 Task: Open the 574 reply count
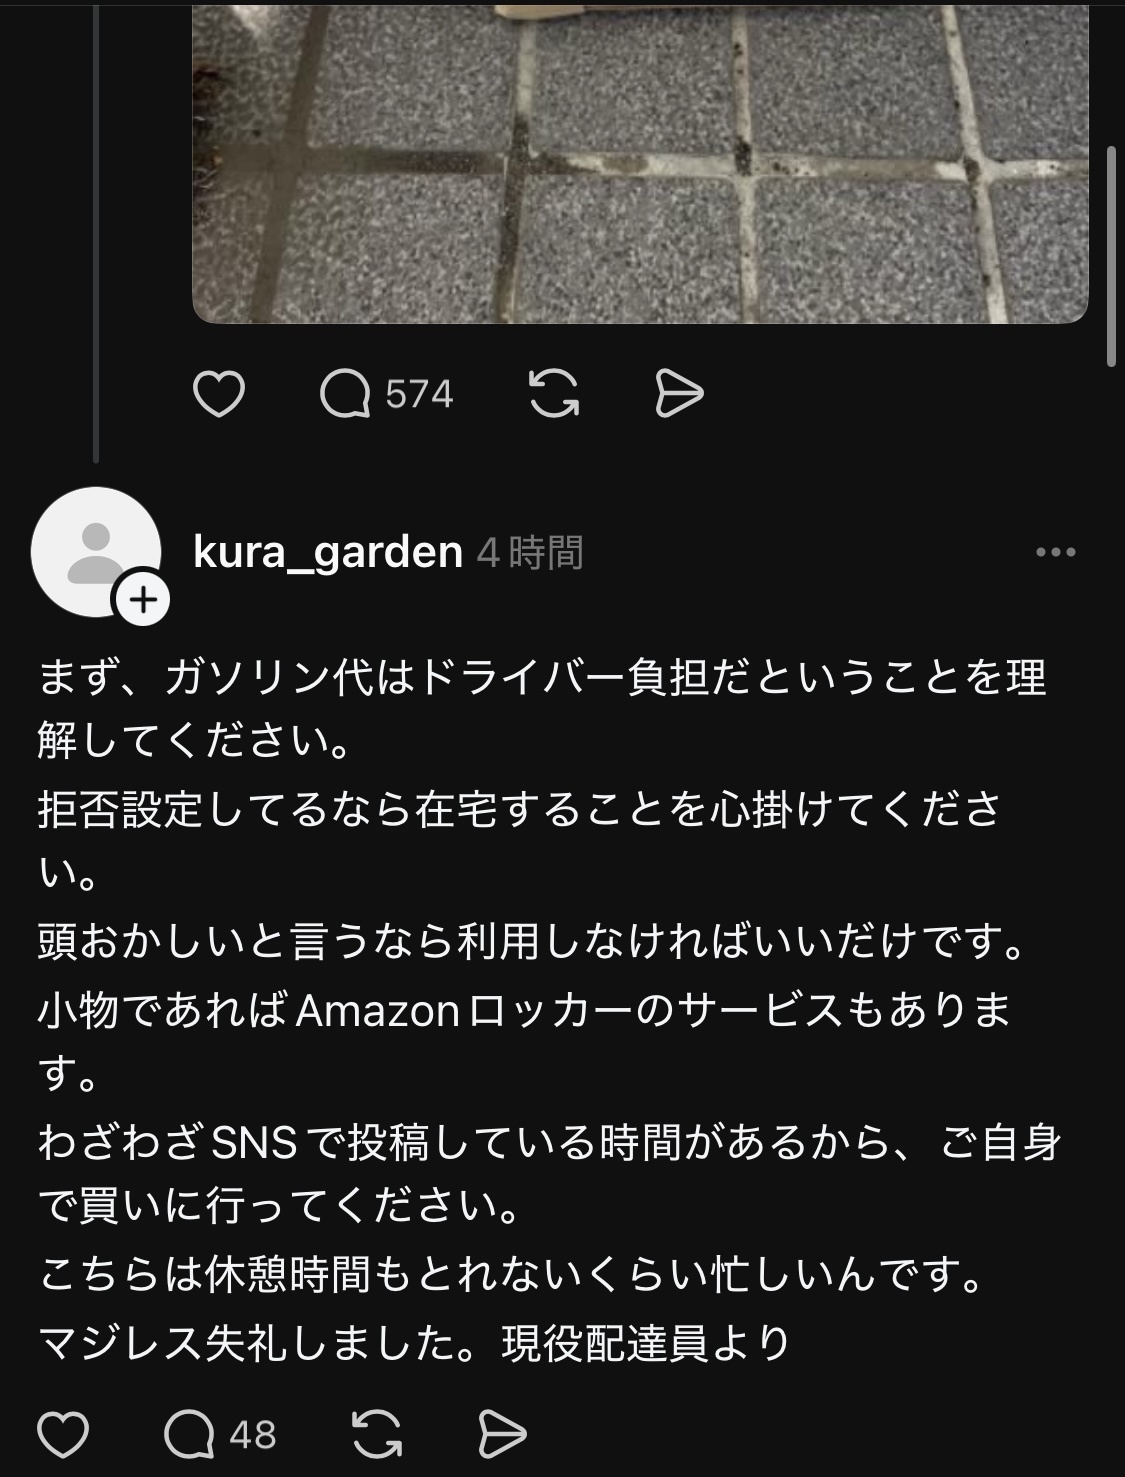(x=419, y=394)
